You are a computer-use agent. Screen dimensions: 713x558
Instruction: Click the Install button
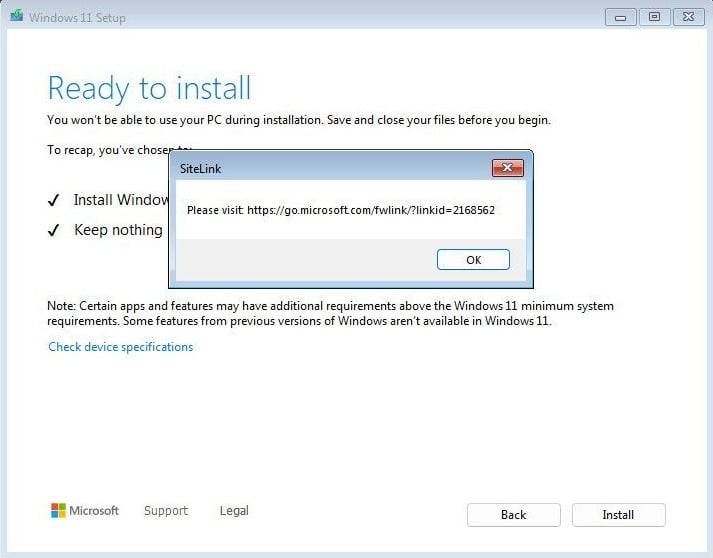click(x=618, y=515)
